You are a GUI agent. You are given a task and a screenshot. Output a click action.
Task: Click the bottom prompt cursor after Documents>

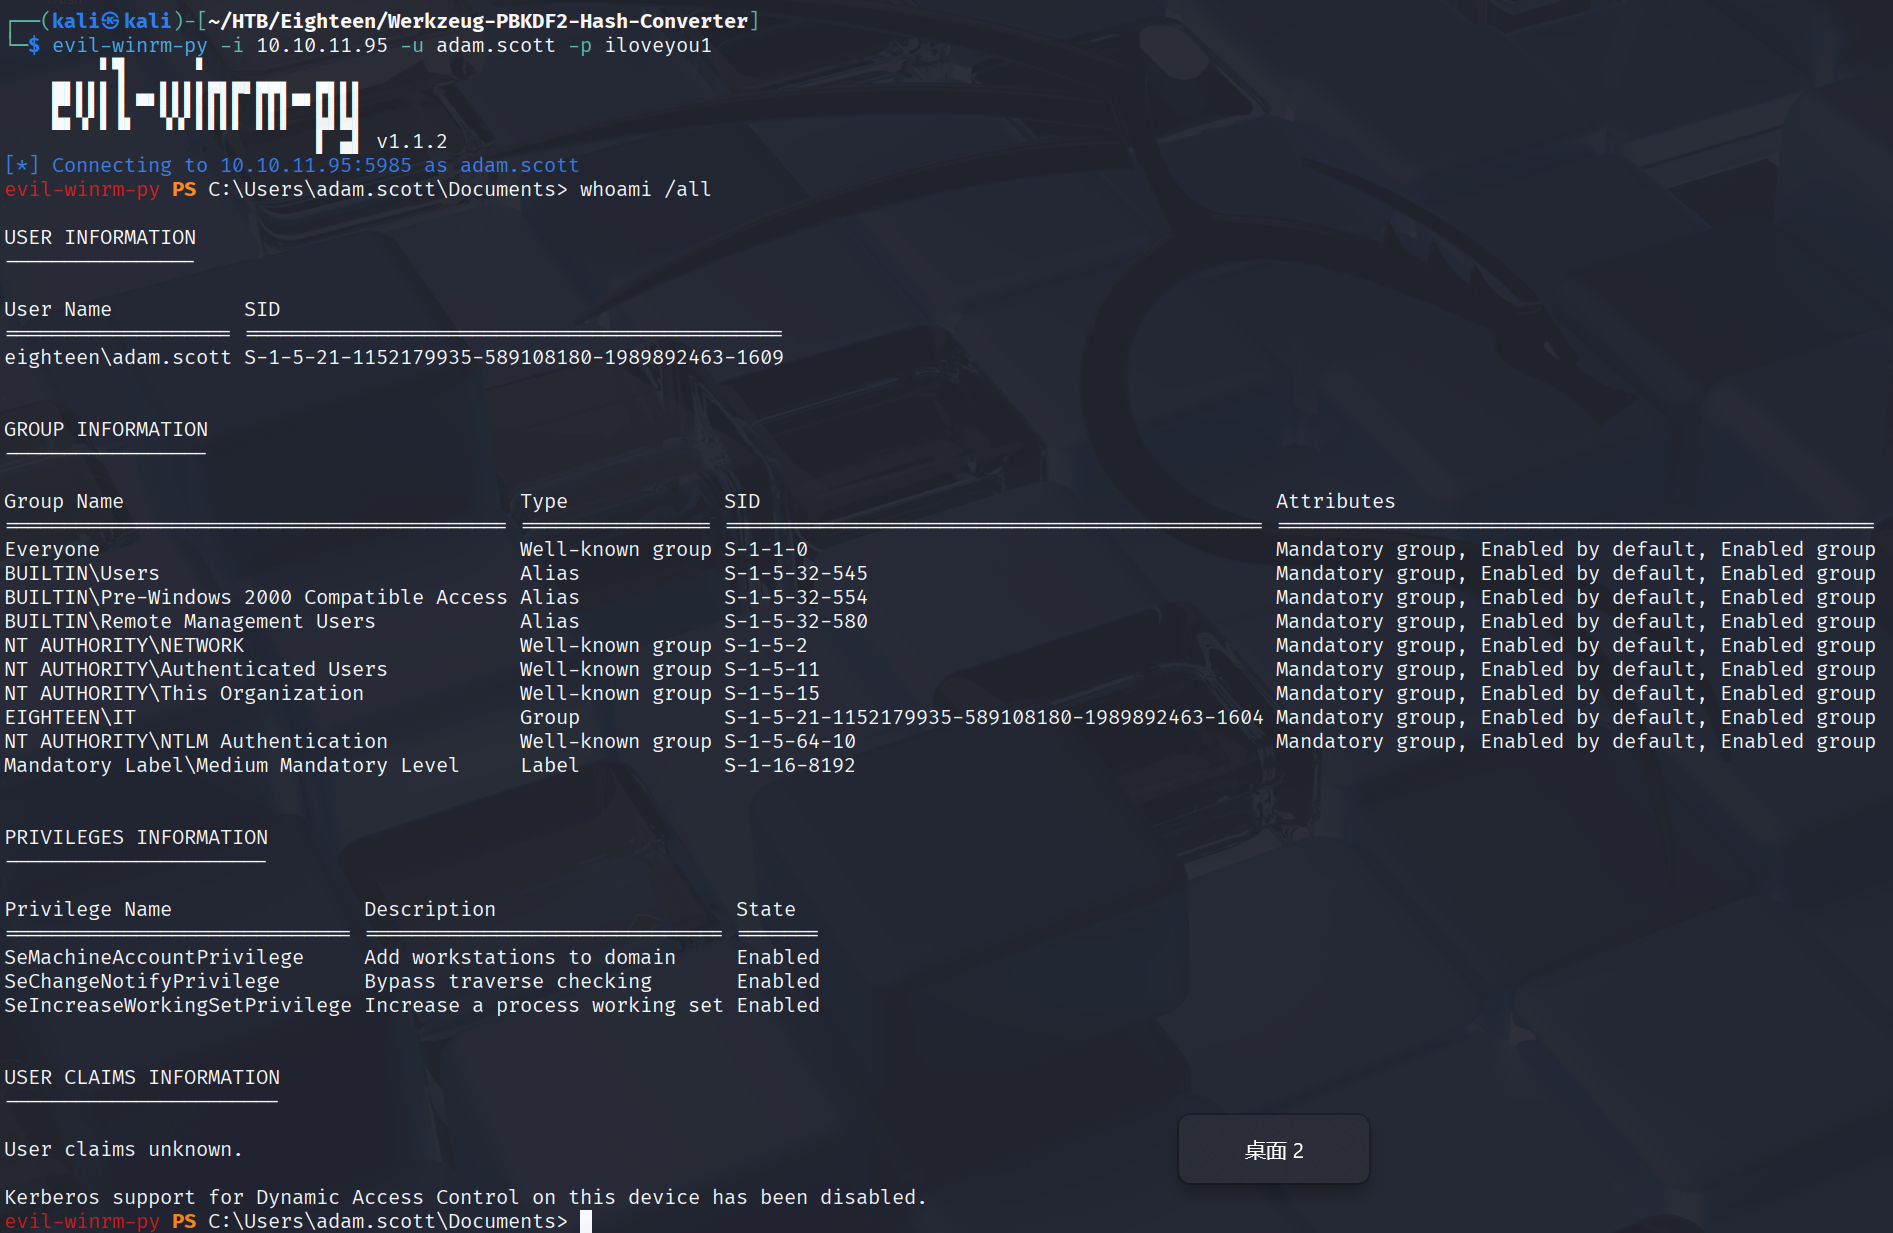[586, 1221]
